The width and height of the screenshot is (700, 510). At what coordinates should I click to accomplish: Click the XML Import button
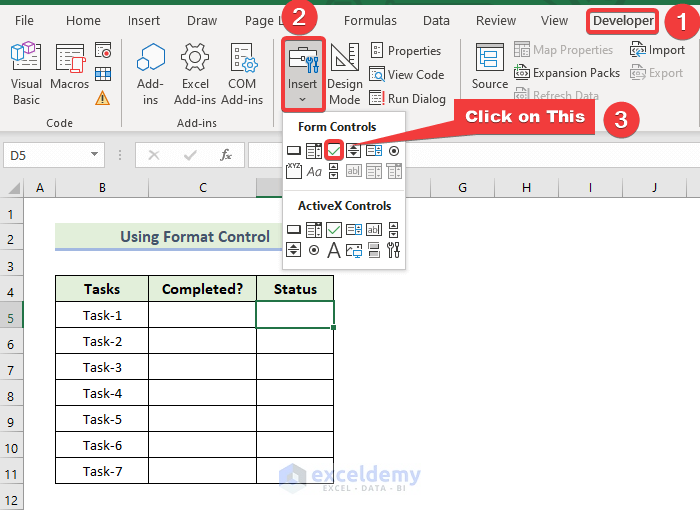[657, 50]
